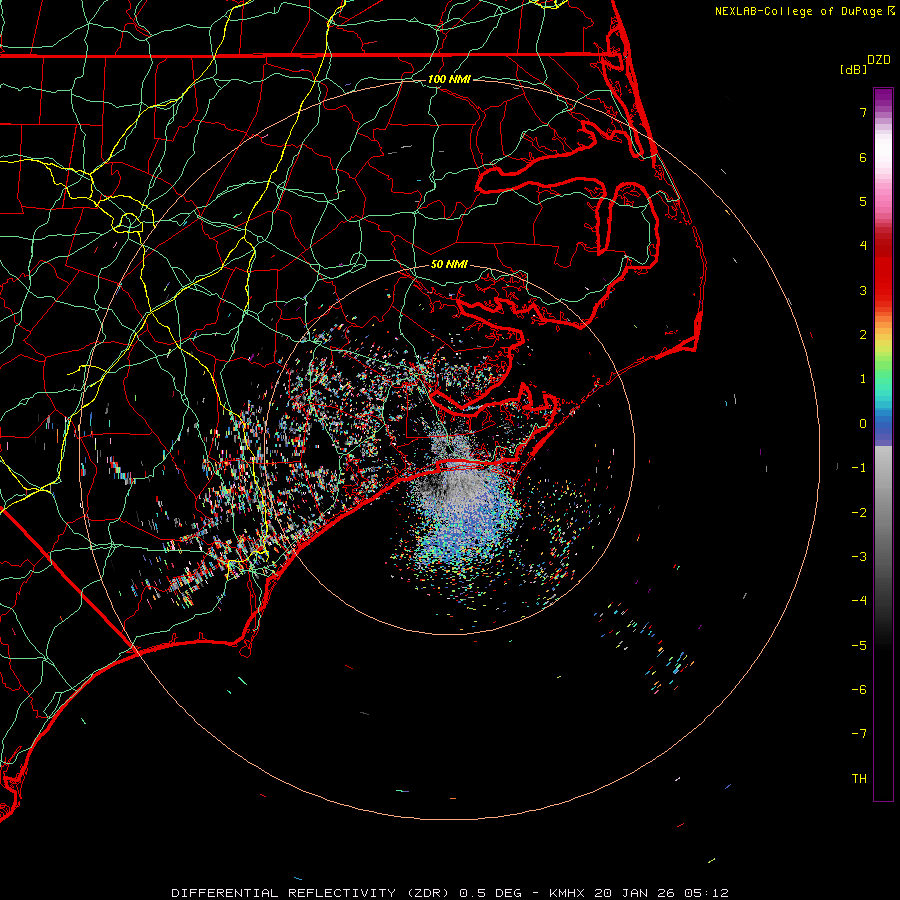Click the TH threshold legend label

click(x=859, y=779)
